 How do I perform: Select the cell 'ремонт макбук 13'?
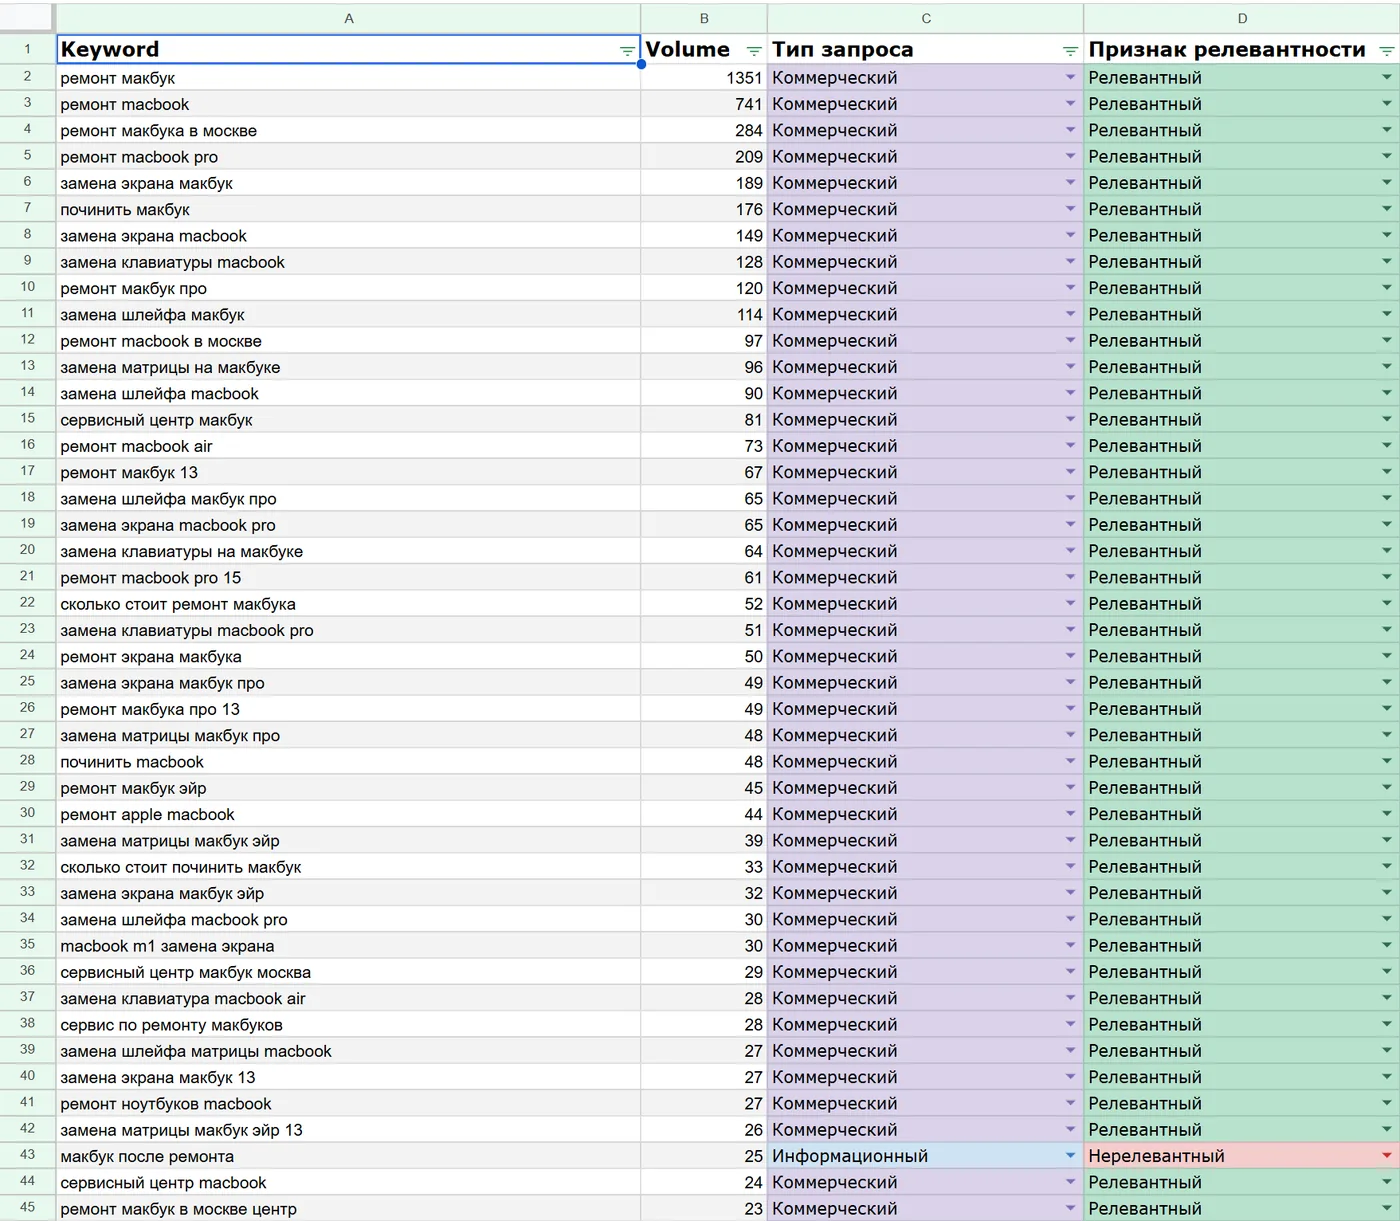click(x=348, y=472)
